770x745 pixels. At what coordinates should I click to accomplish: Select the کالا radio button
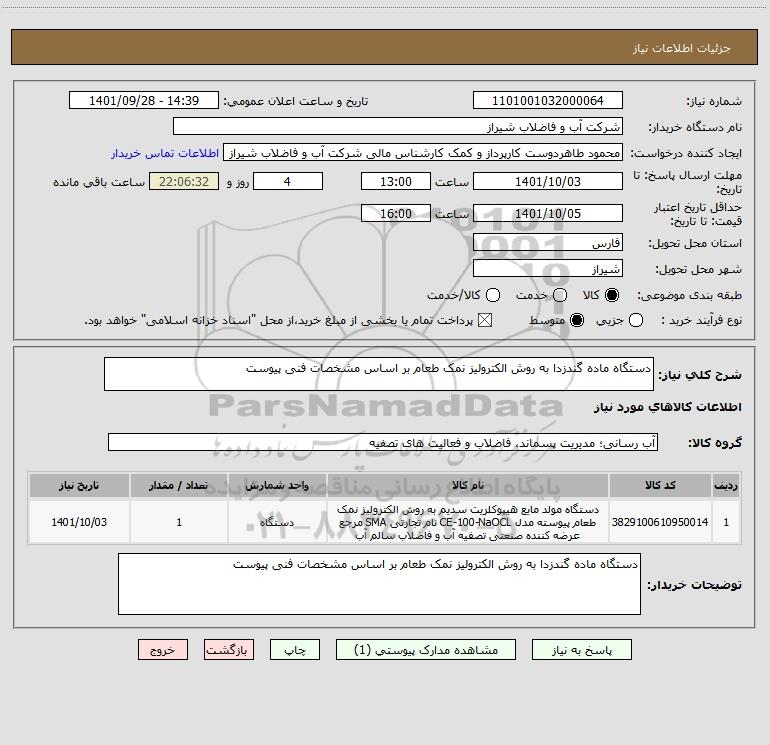(612, 295)
